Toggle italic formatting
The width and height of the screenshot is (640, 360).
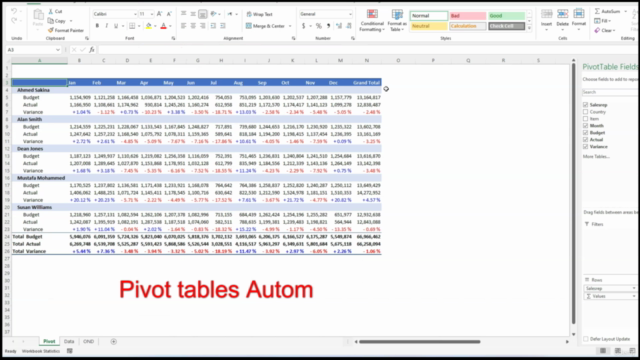[x=107, y=26]
